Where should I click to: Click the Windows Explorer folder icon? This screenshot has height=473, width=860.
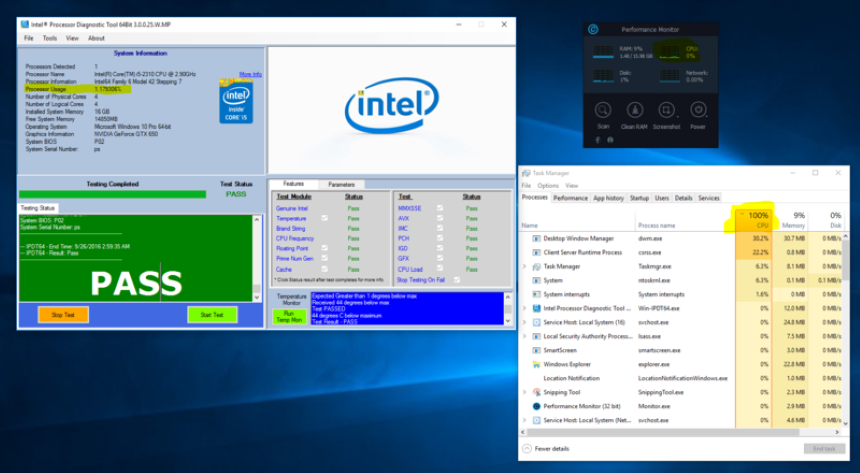(x=536, y=364)
